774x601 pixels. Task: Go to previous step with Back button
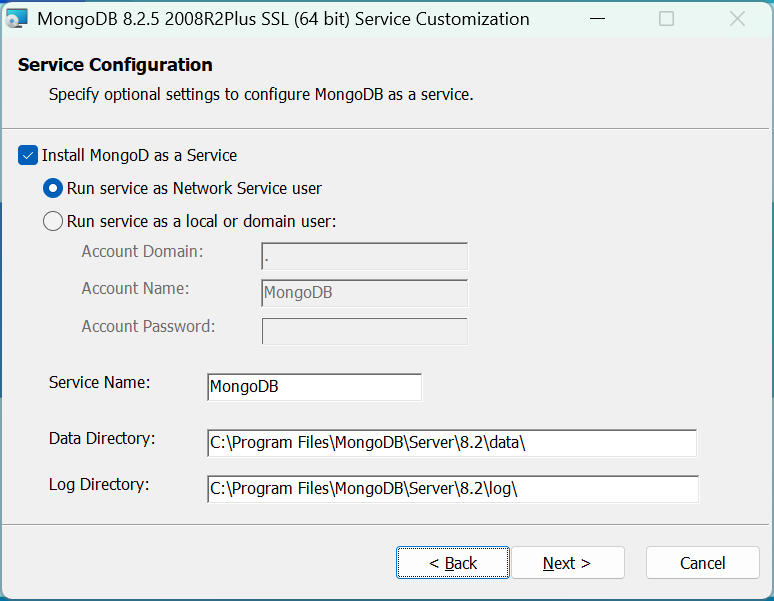click(x=453, y=563)
